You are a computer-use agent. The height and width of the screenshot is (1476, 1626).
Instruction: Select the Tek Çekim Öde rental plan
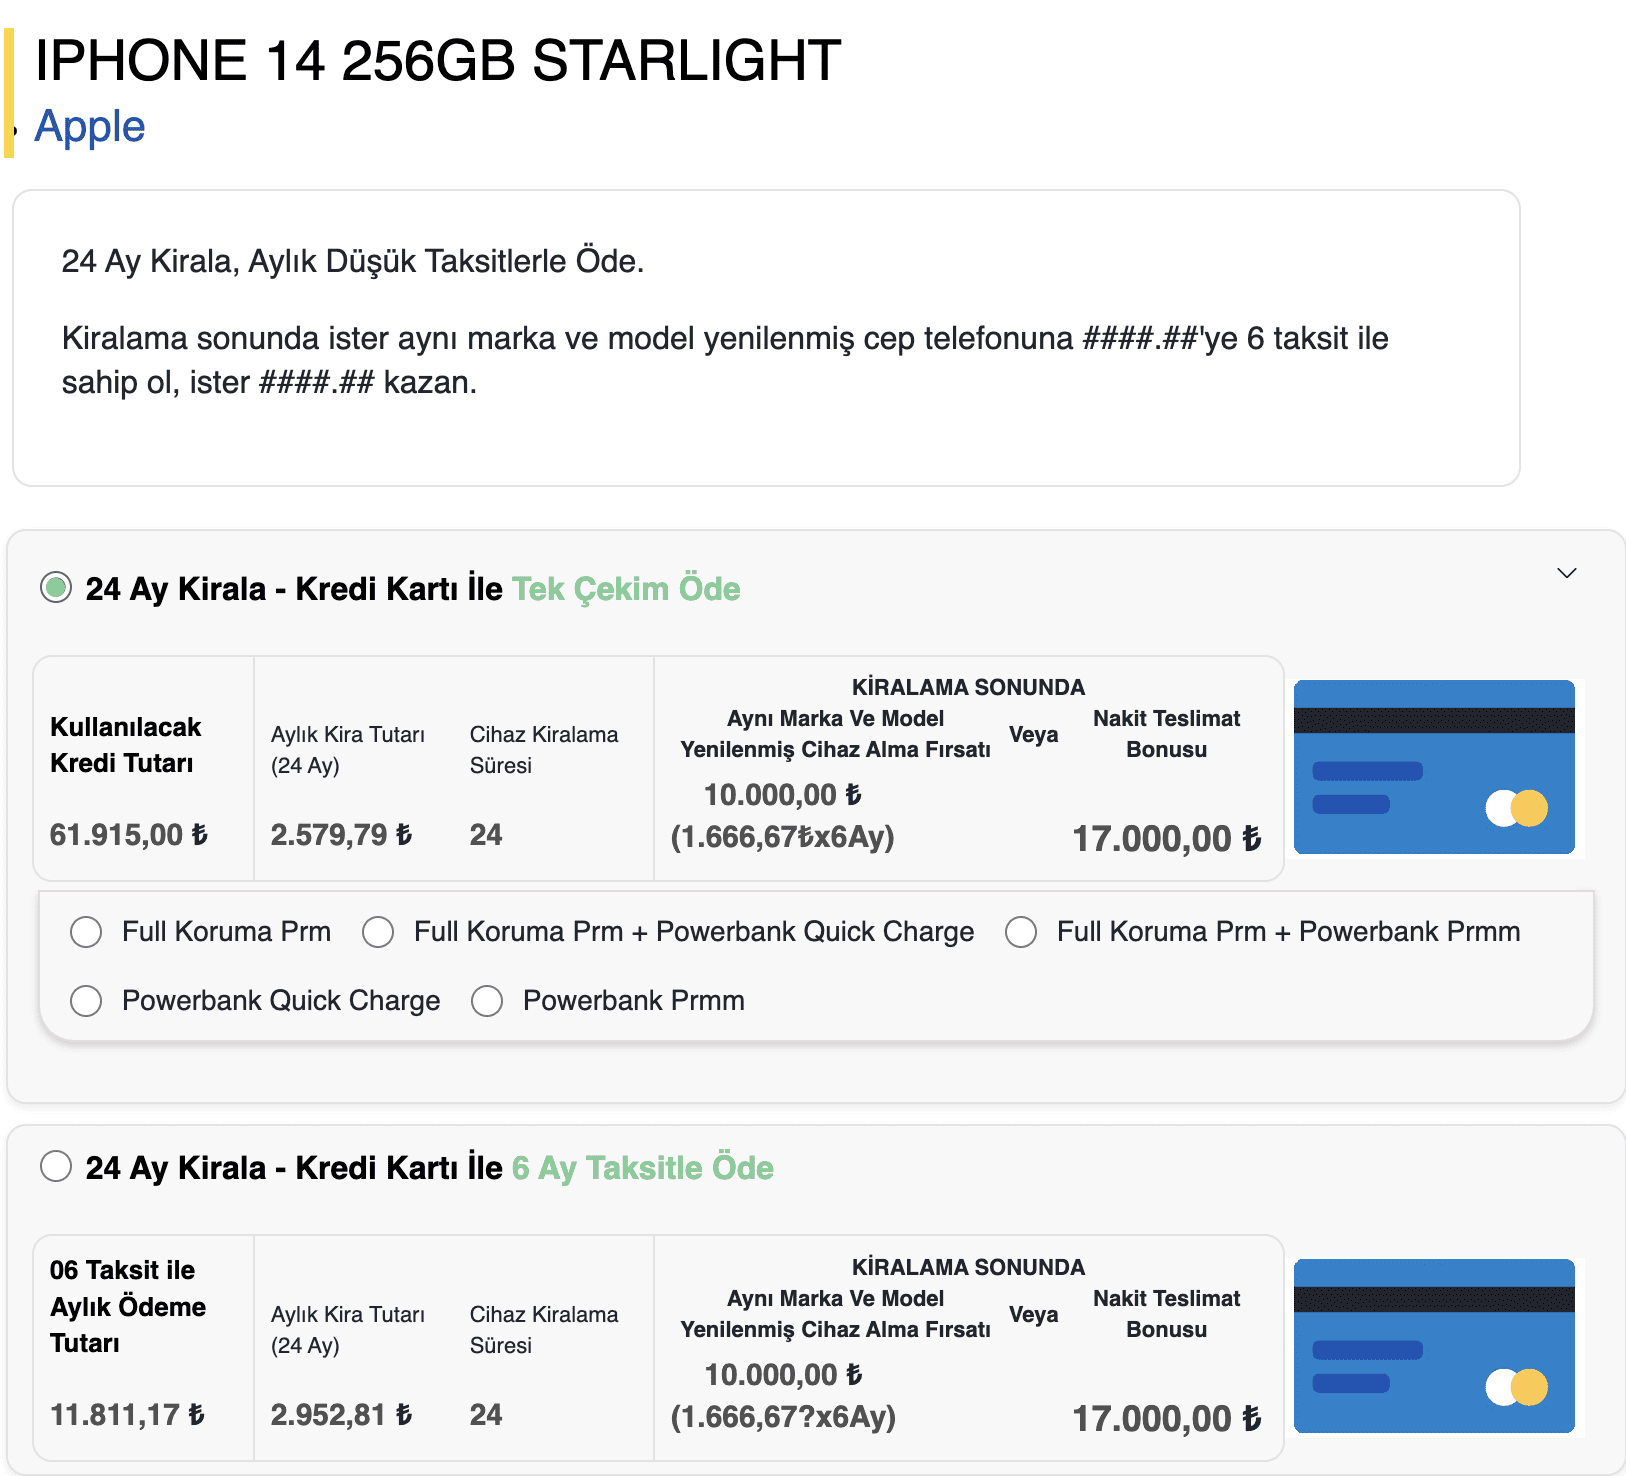[x=56, y=588]
